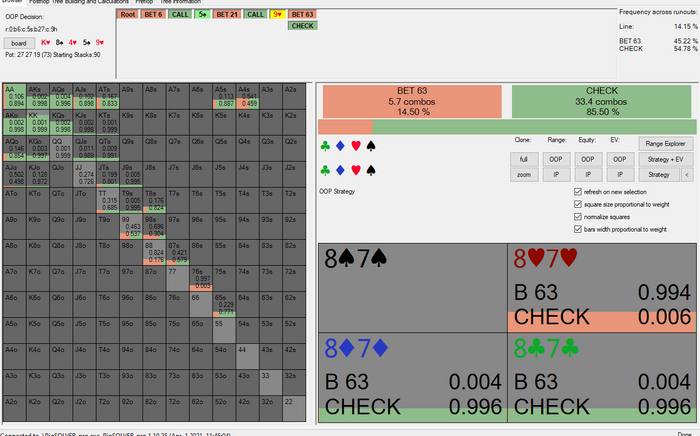
Task: Toggle square size proportional to weight
Action: tap(578, 204)
